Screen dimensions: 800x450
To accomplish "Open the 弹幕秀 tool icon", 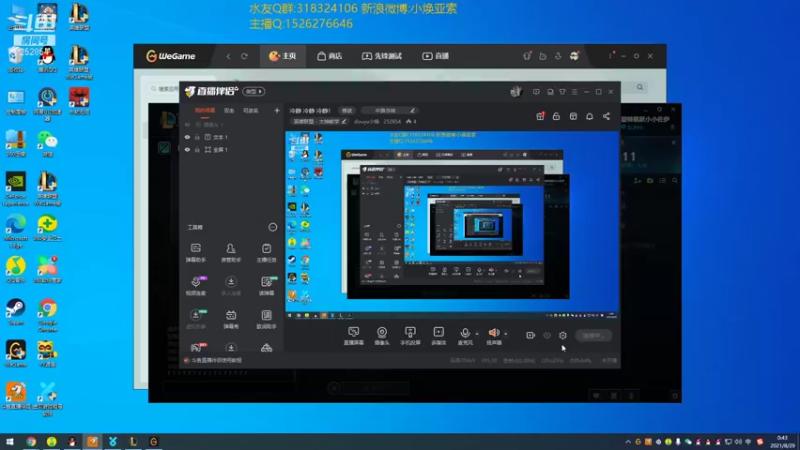I will coord(231,319).
